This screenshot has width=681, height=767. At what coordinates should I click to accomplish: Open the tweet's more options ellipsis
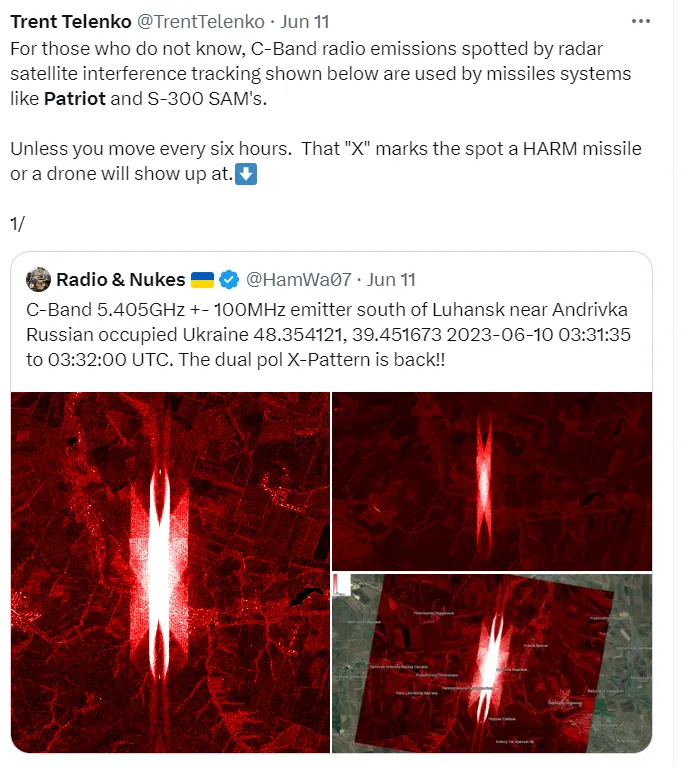(640, 22)
